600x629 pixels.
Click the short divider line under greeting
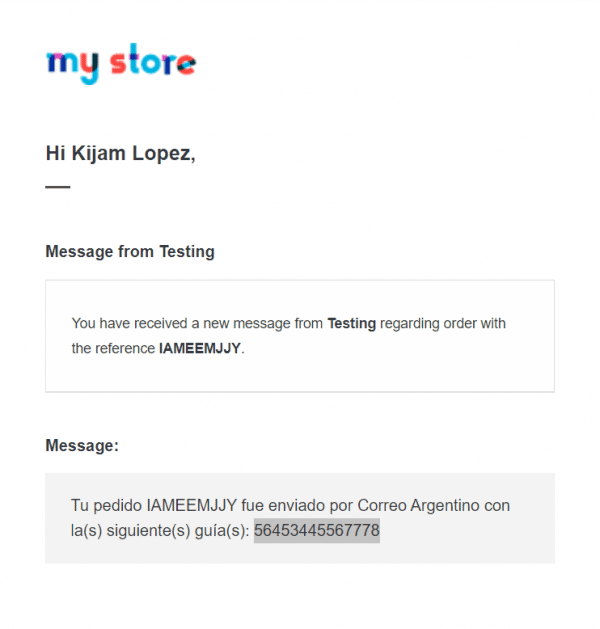[58, 187]
